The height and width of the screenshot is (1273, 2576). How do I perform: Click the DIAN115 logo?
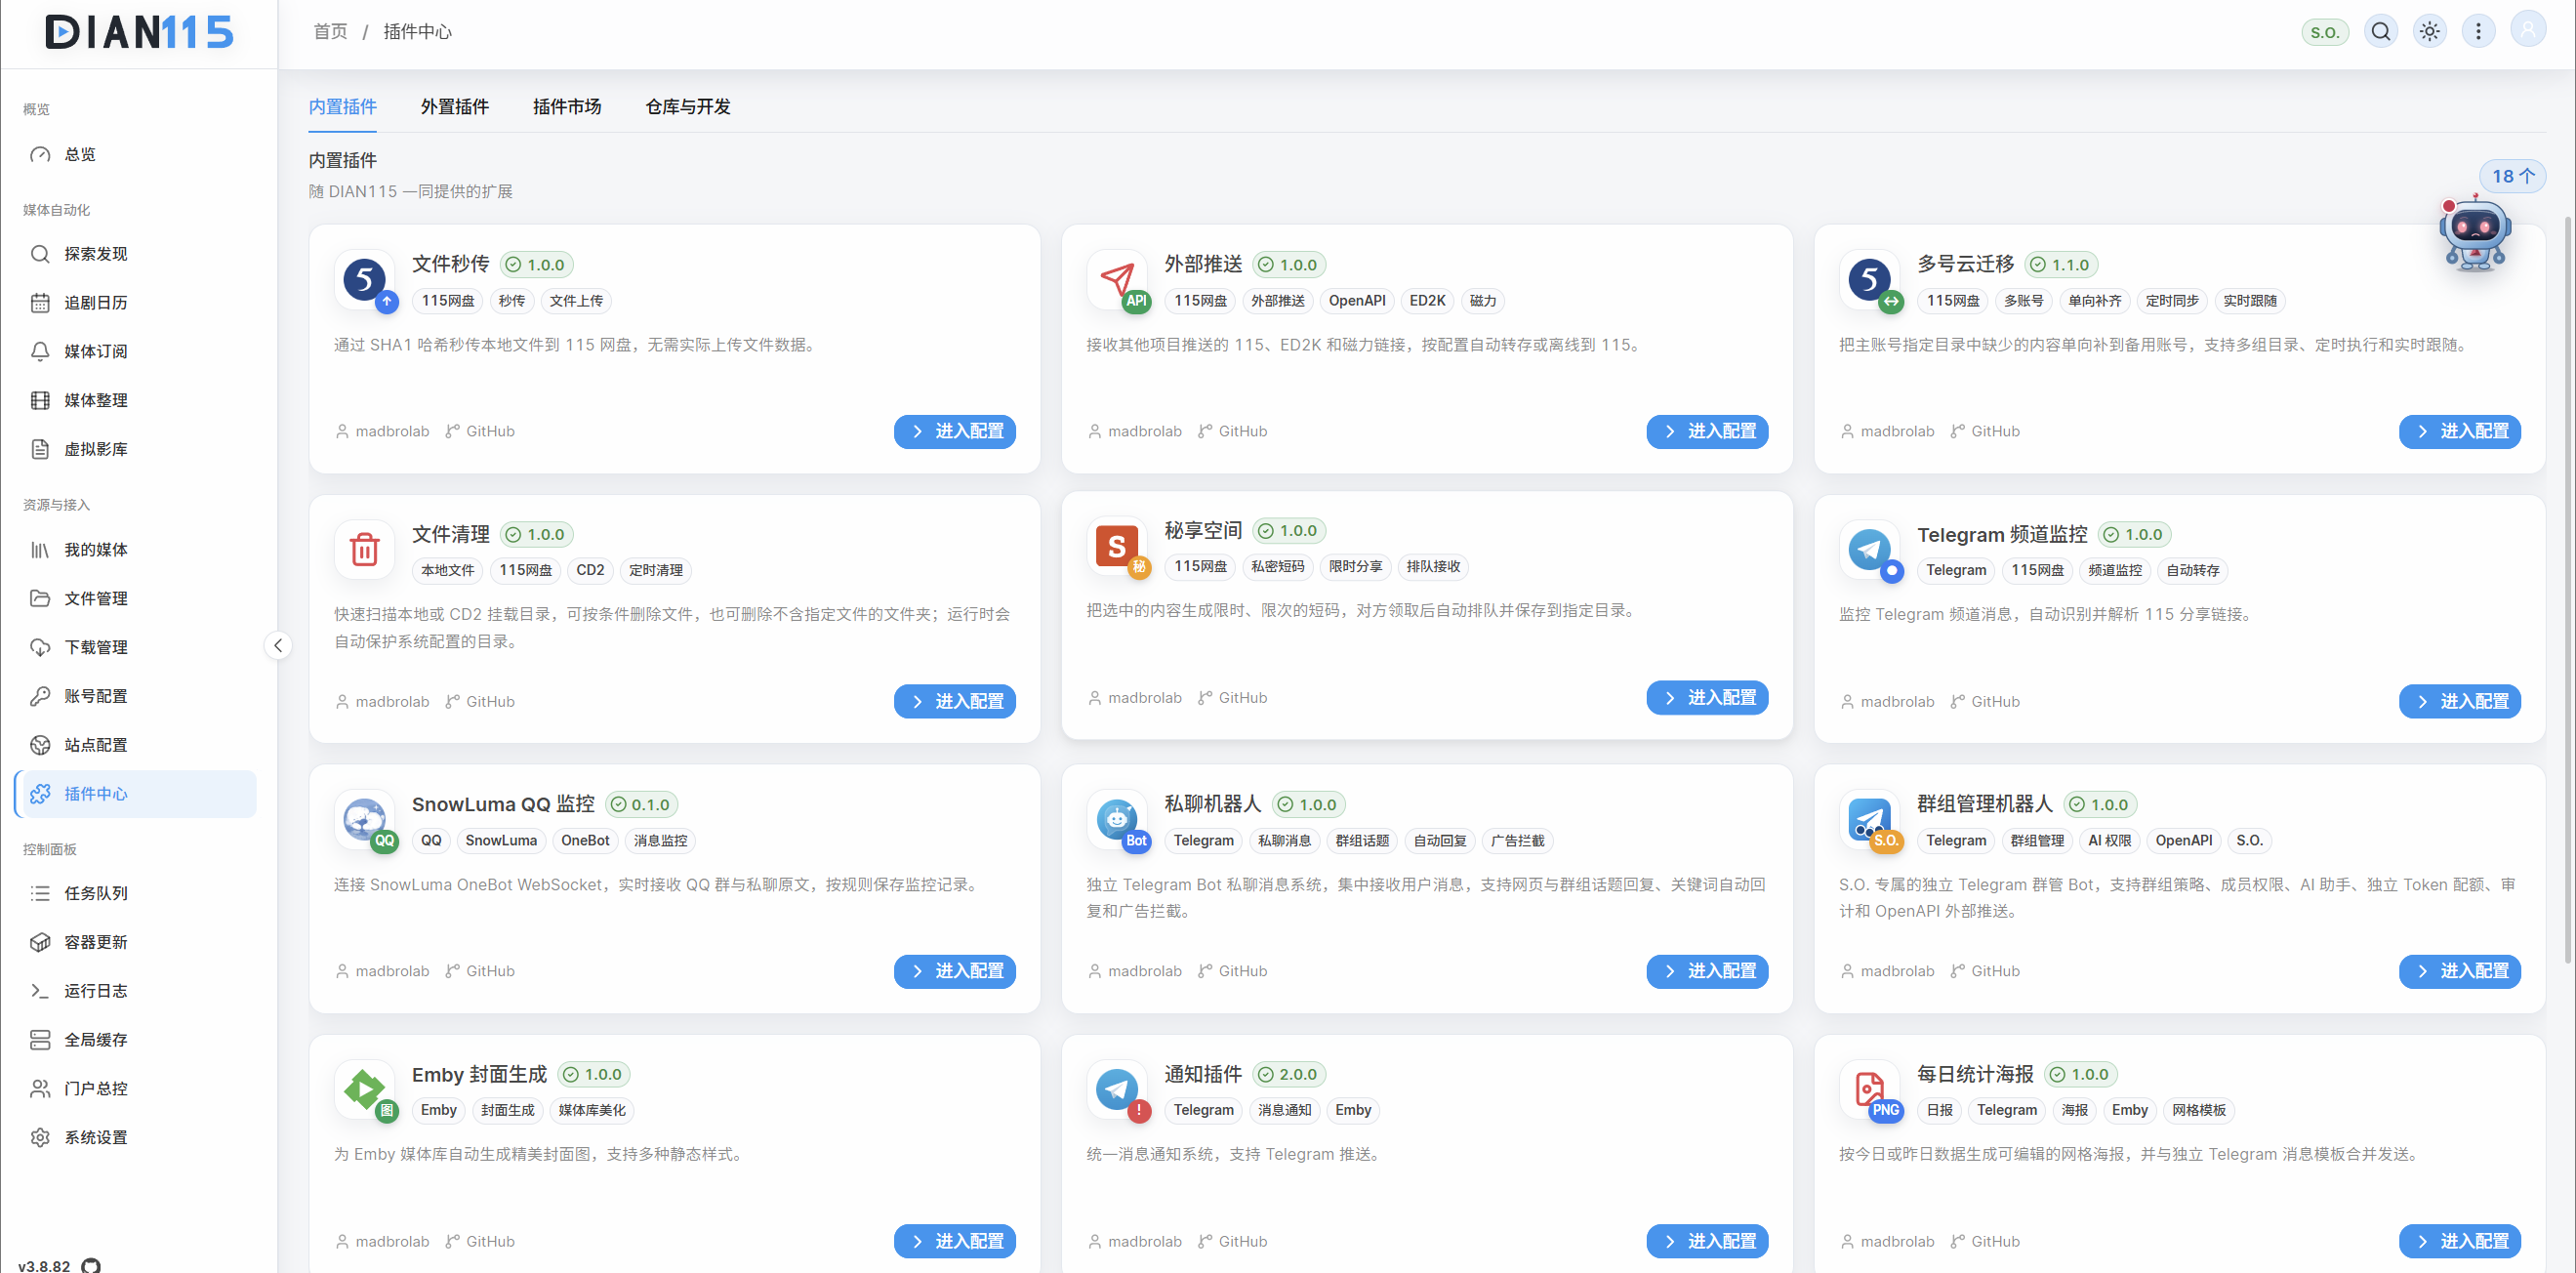[x=140, y=32]
